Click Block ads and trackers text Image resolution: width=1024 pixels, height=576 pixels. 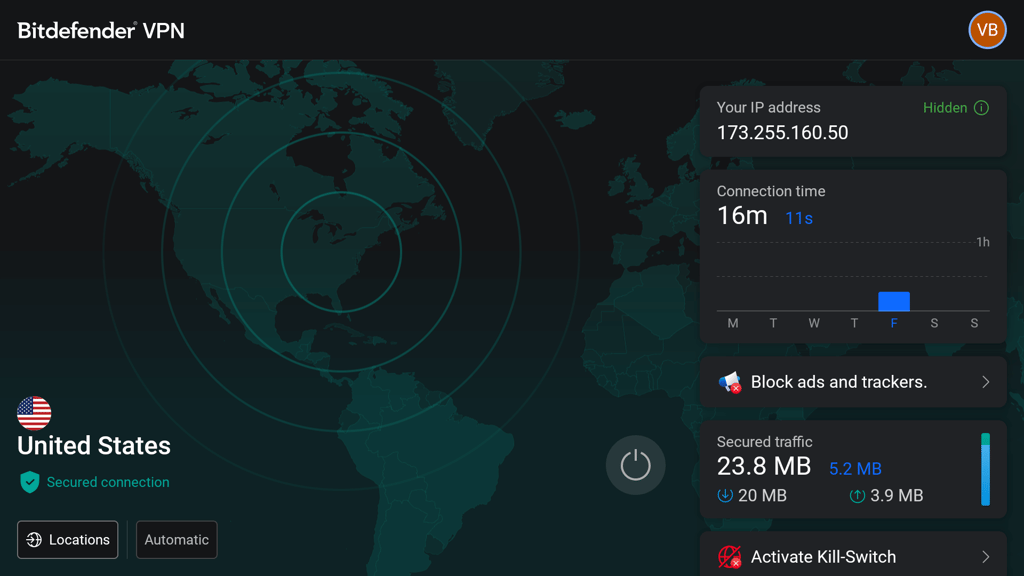pos(839,382)
